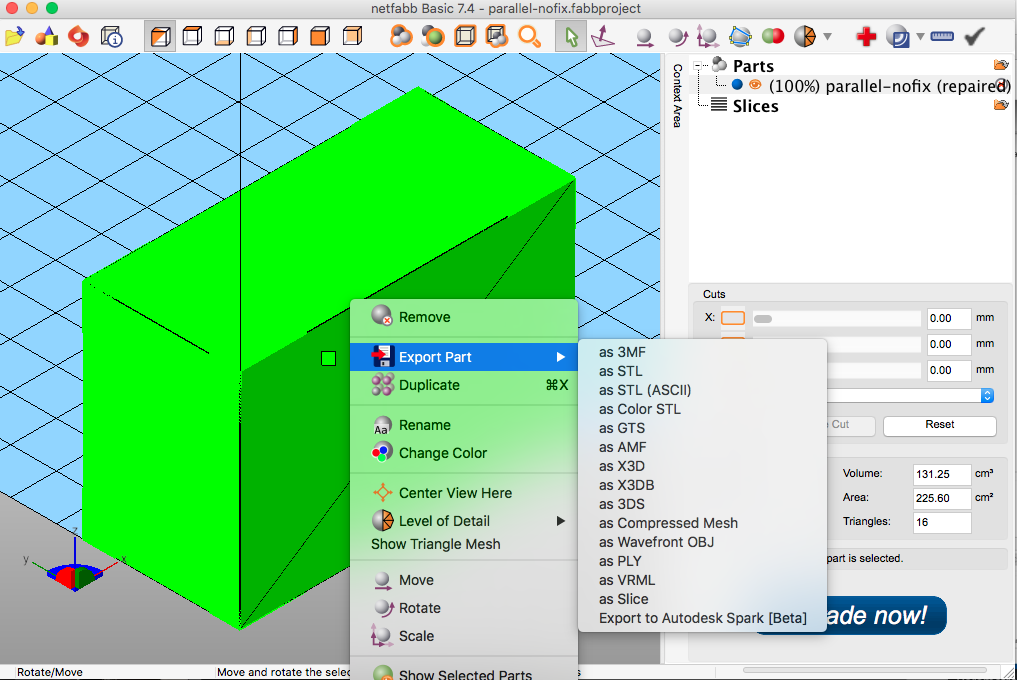Click the align to bottom plane icon
1017x680 pixels.
point(603,36)
